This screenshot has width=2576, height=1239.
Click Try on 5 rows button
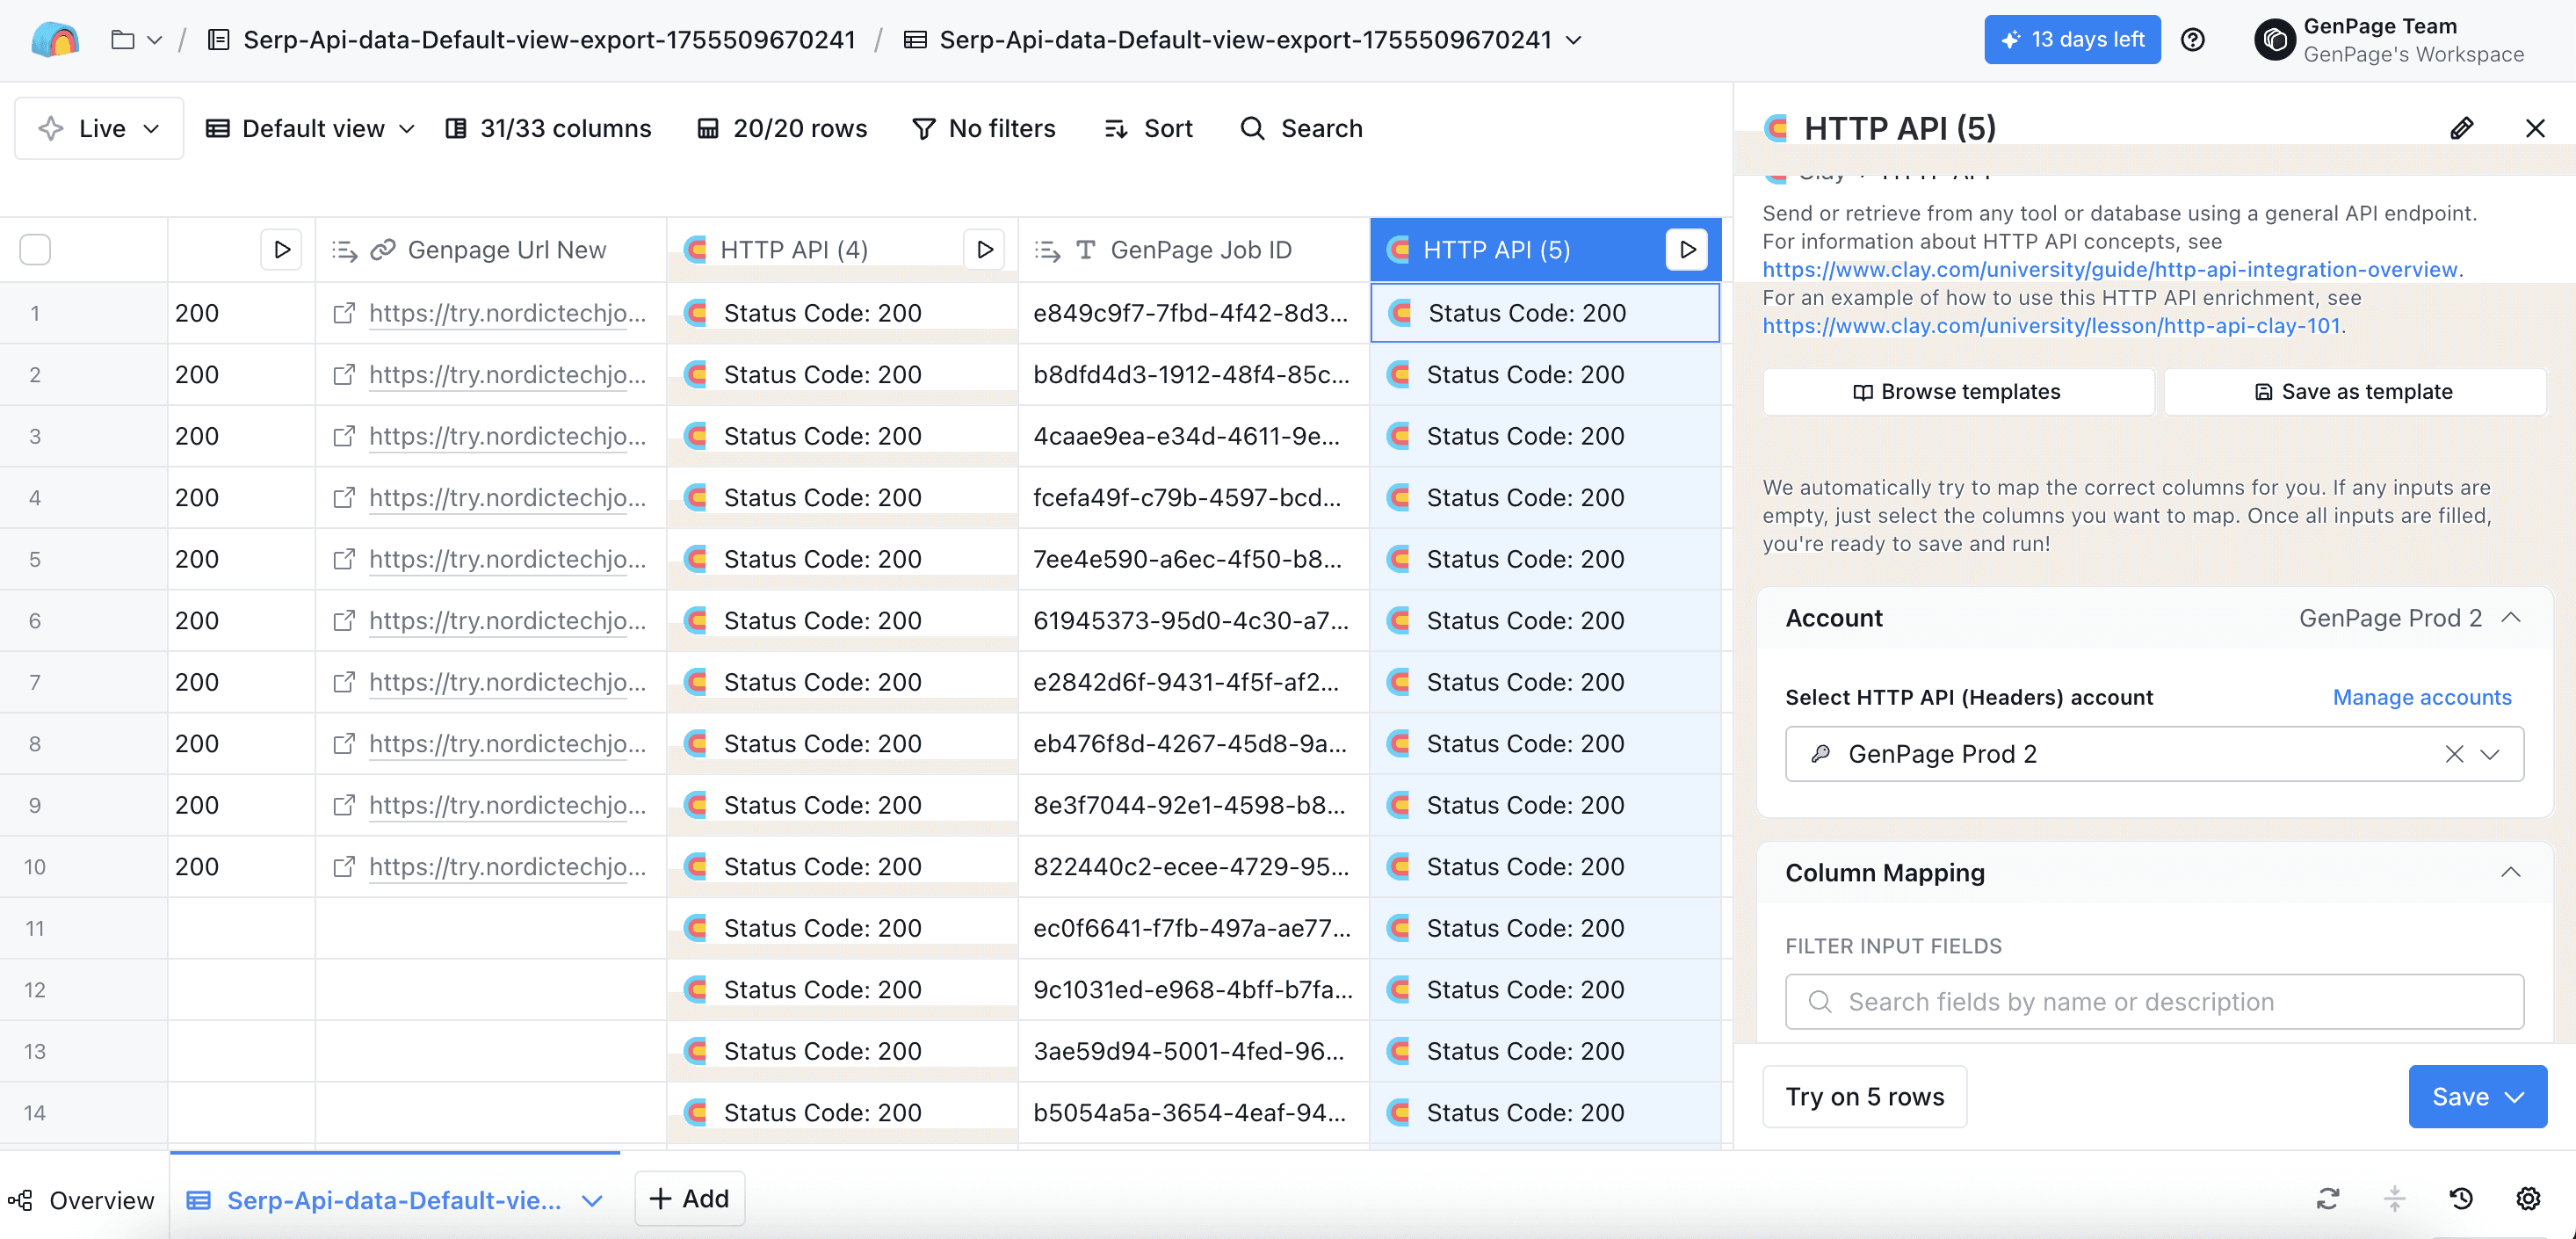click(1864, 1096)
